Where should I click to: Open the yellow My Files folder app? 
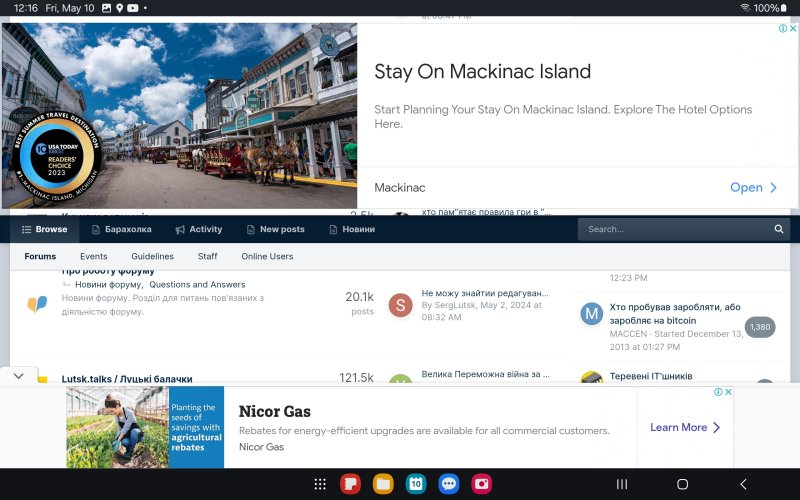[383, 484]
